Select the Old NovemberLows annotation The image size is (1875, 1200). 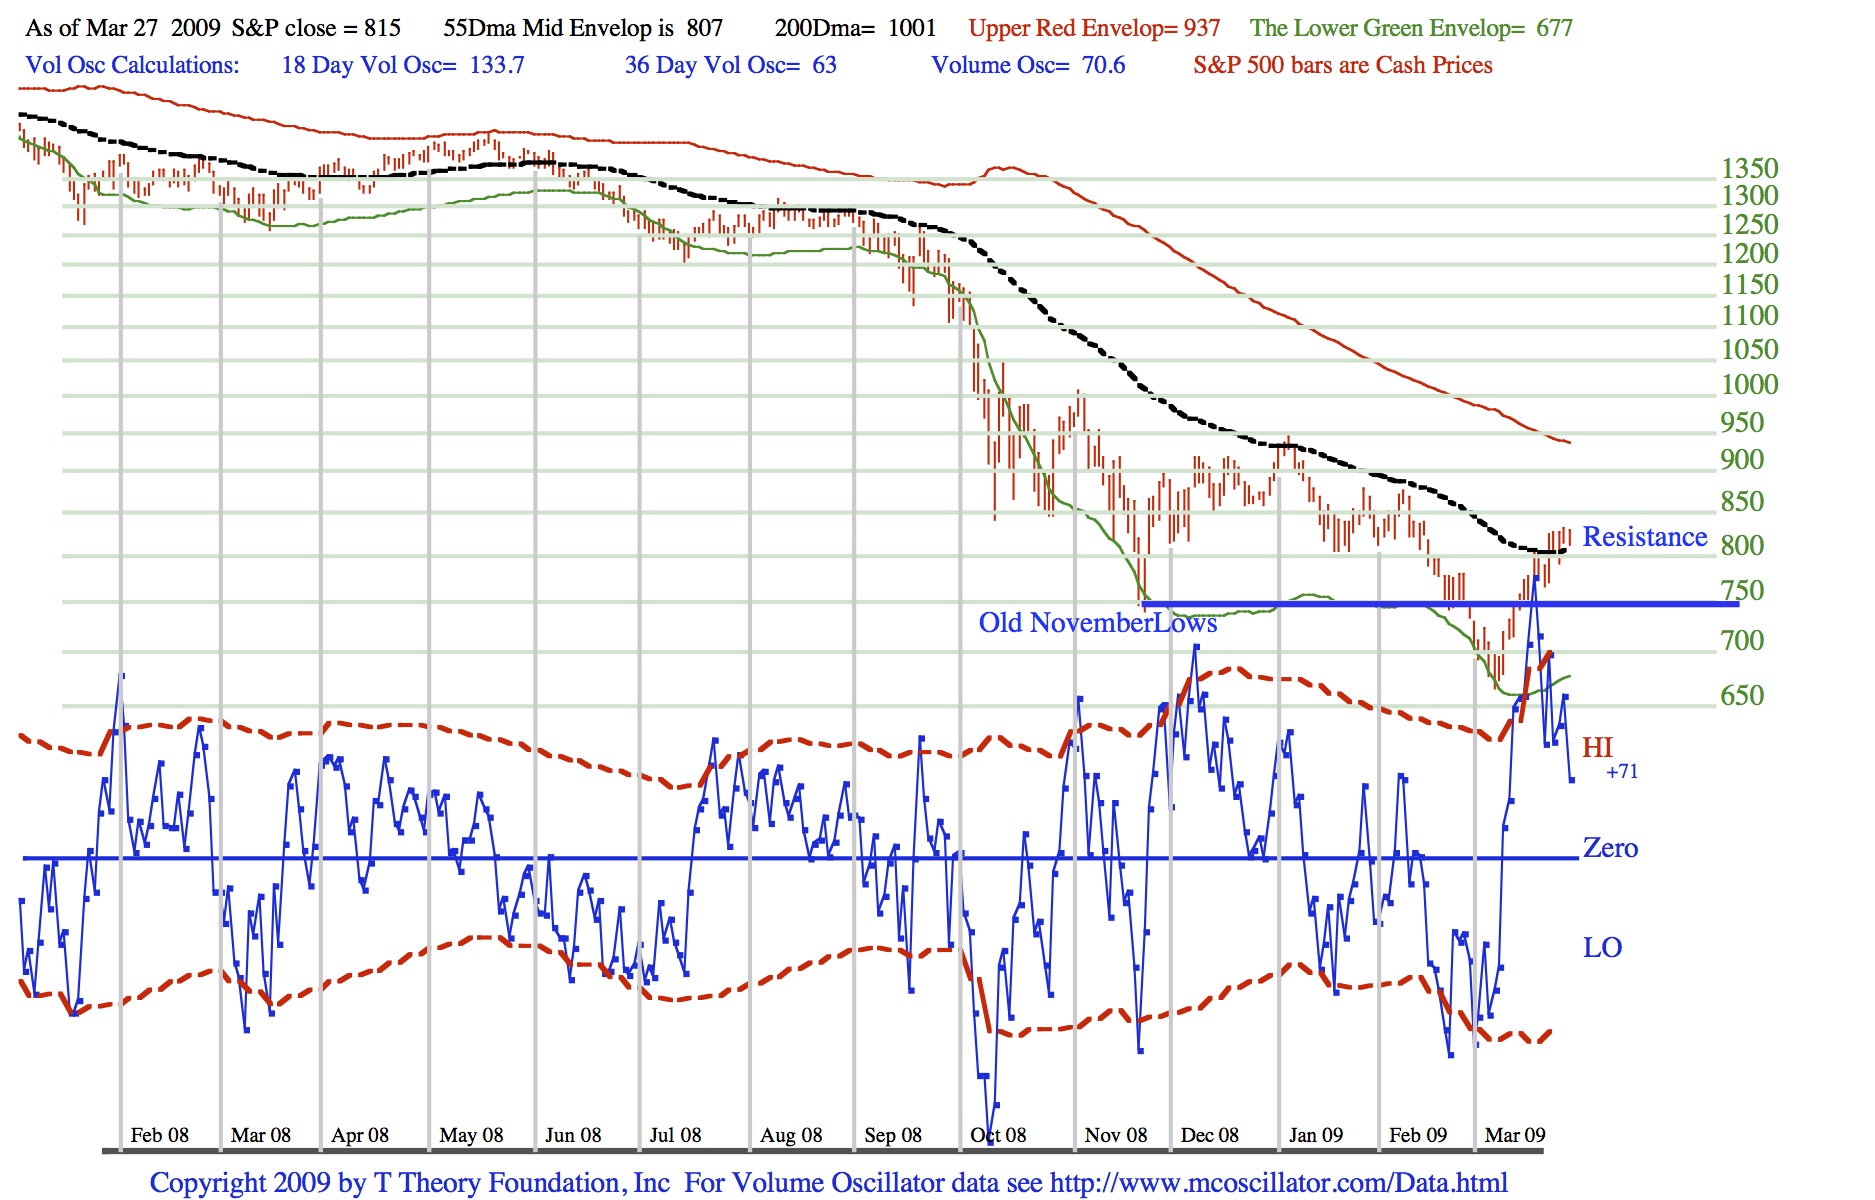coord(1097,623)
